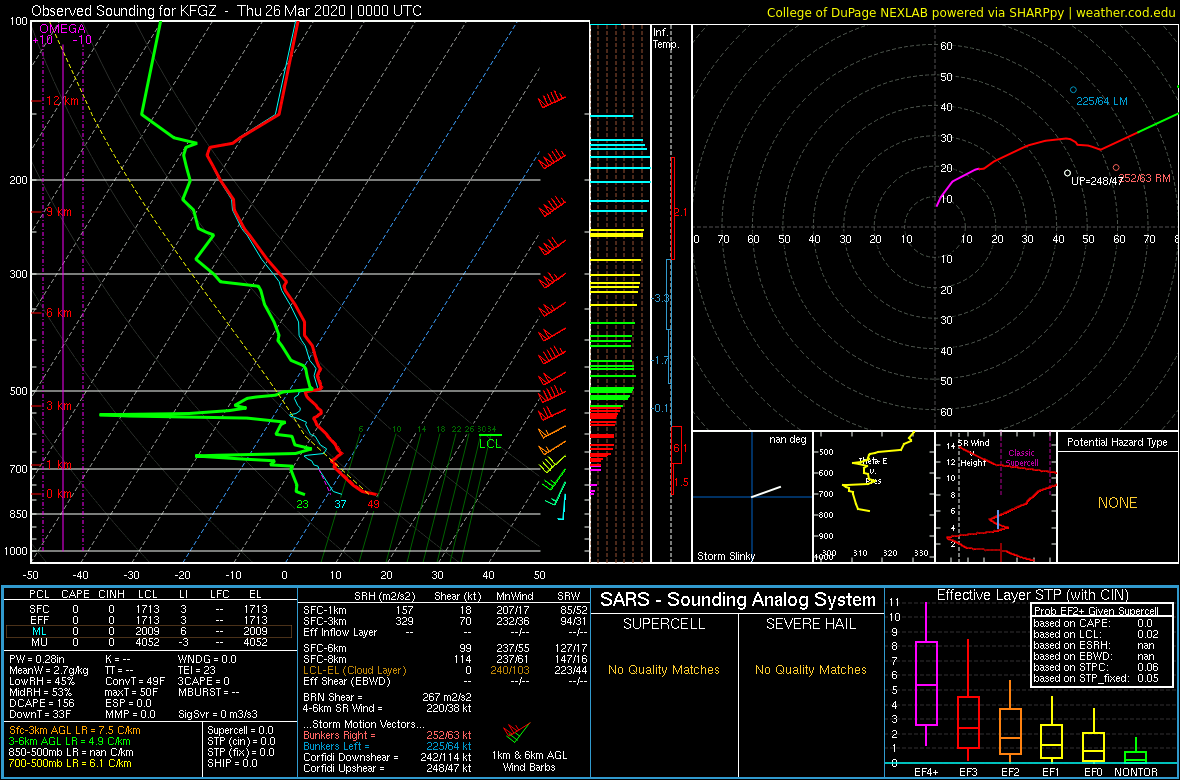Click the '225/64 LM' hodograph label
Image resolution: width=1180 pixels, height=780 pixels.
1102,101
